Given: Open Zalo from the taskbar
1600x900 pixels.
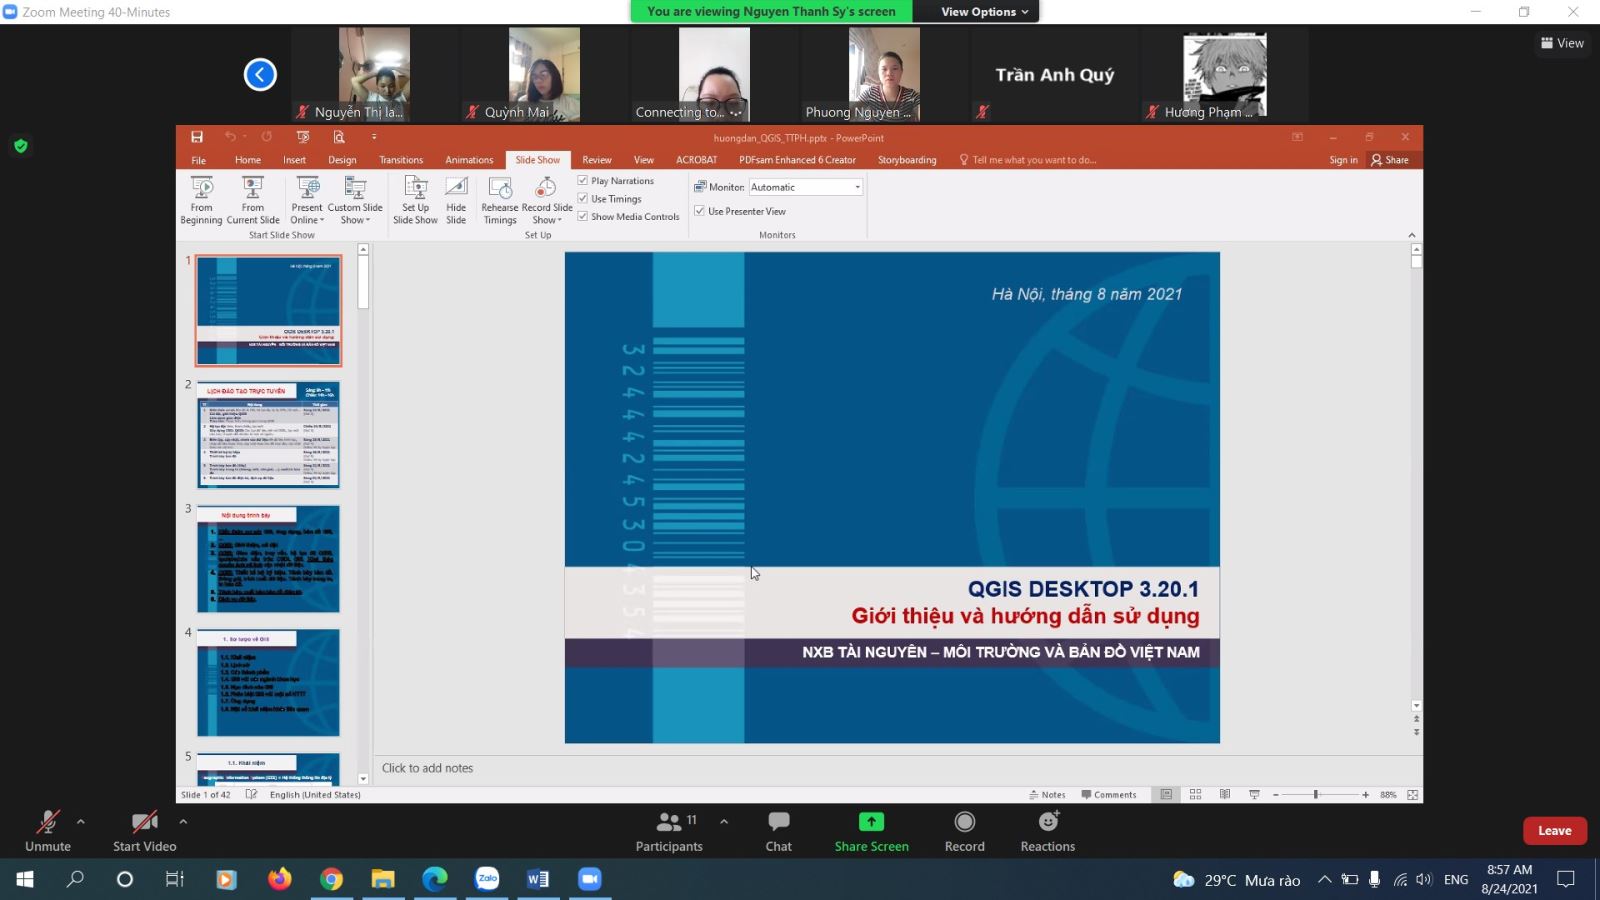Looking at the screenshot, I should [x=487, y=879].
